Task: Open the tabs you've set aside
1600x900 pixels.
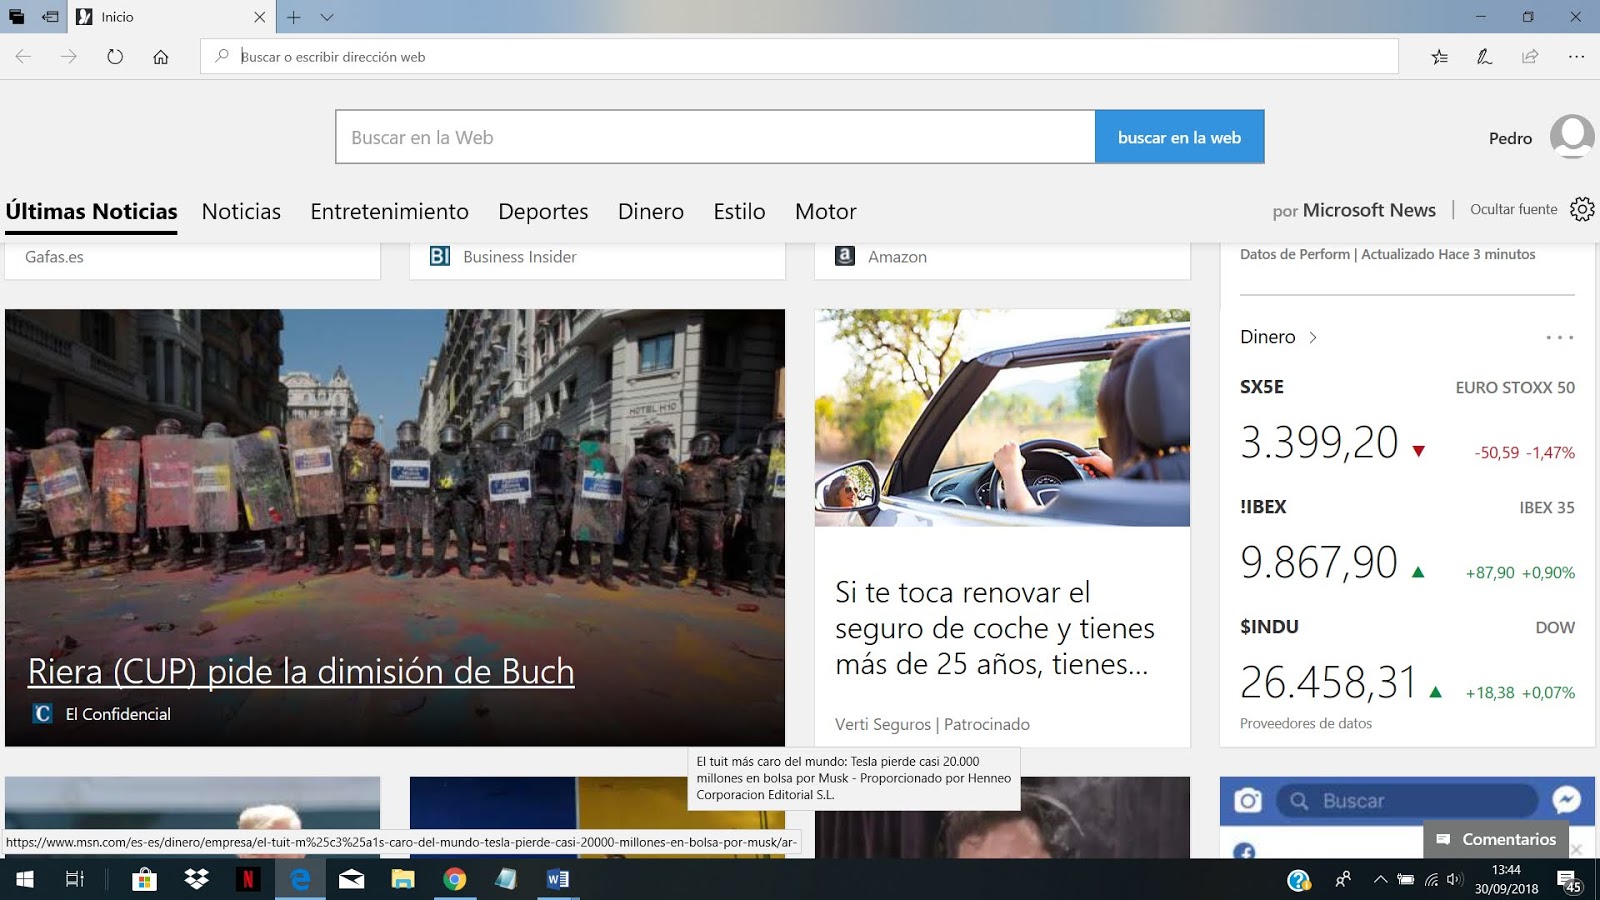Action: click(x=16, y=17)
